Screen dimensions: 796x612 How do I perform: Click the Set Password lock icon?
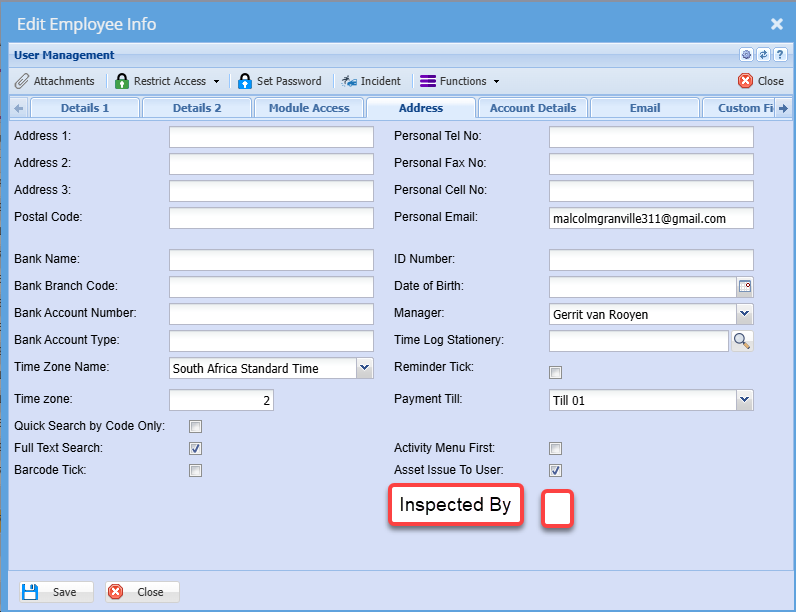[x=245, y=81]
